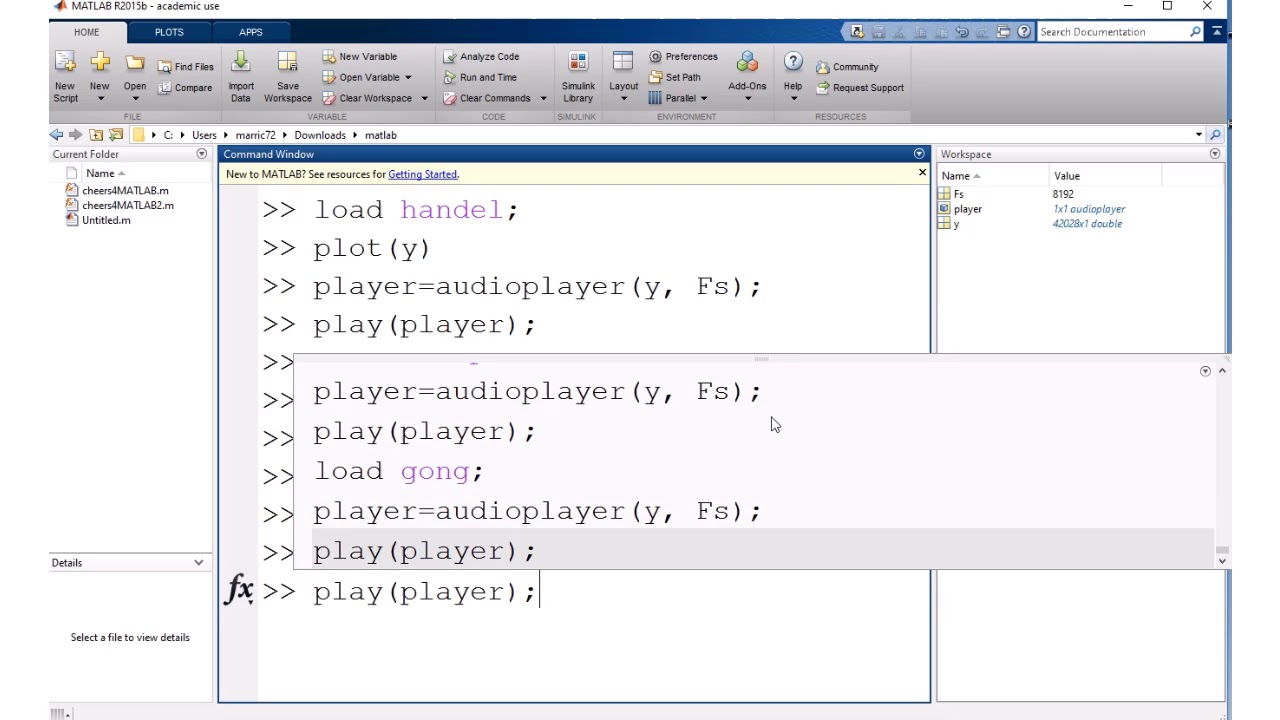Click marric72 in the address path
The width and height of the screenshot is (1280, 720).
pos(255,135)
